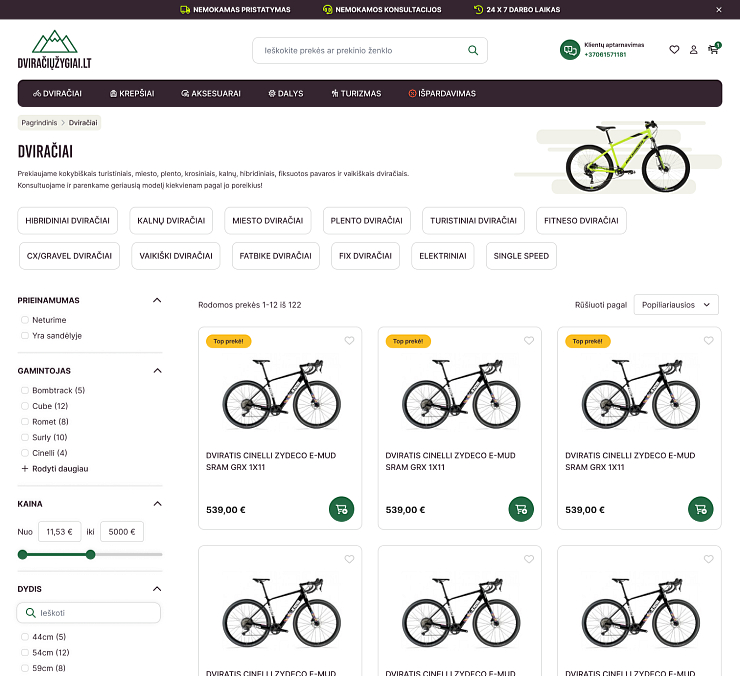Select the Kalnų dviračiai category
Screen dimensions: 740x676
pyautogui.click(x=171, y=220)
